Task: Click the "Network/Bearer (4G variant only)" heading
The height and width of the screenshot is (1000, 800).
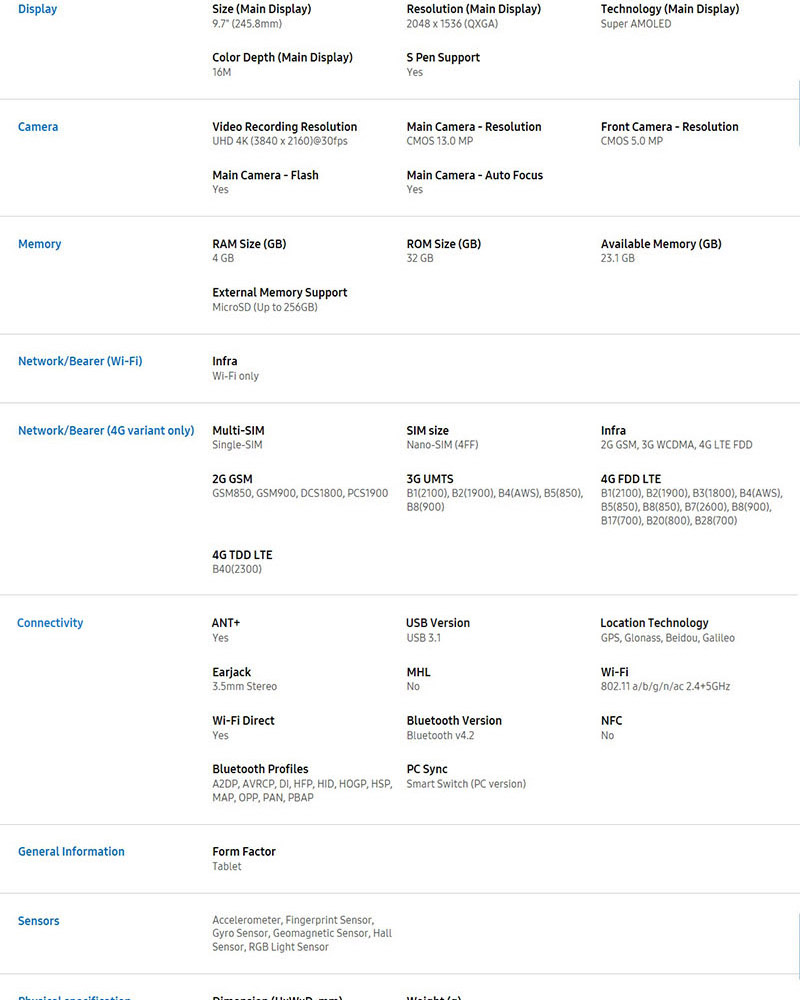Action: 106,431
